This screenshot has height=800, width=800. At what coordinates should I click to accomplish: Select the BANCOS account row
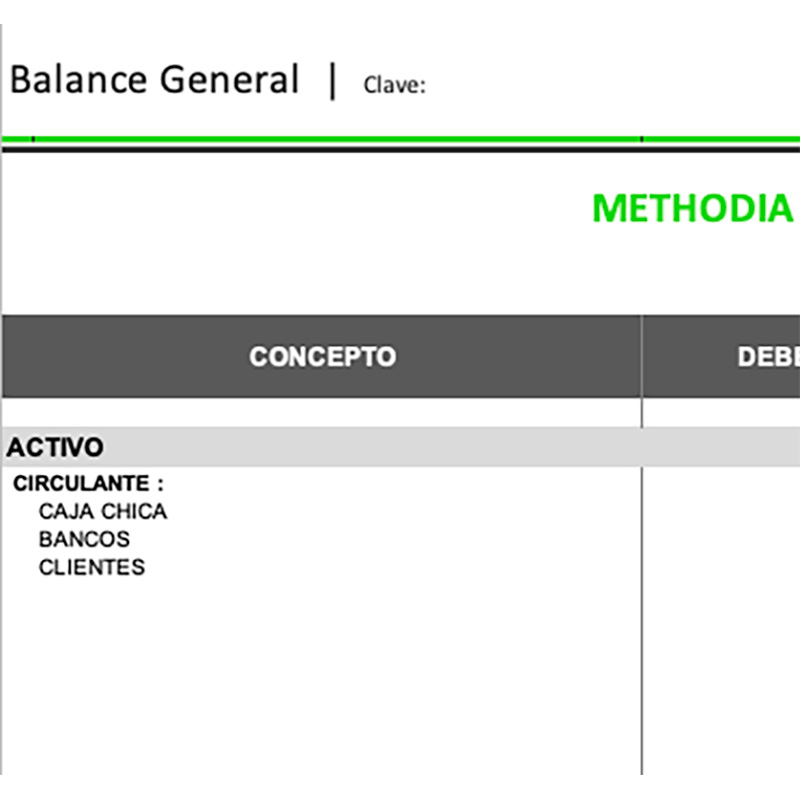84,540
